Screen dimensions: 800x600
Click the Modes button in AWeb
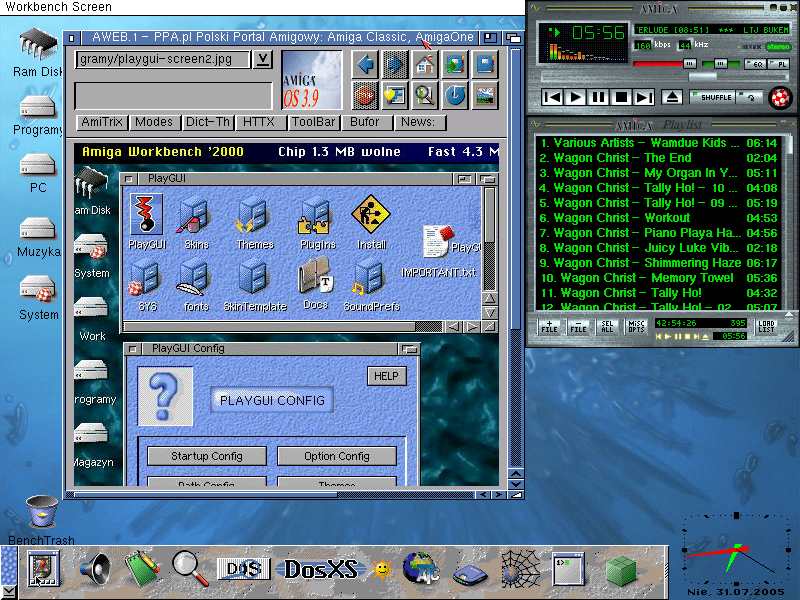(x=154, y=122)
